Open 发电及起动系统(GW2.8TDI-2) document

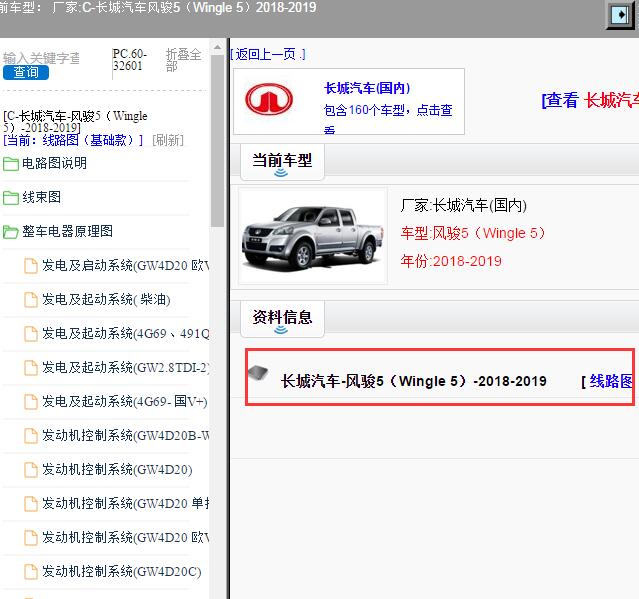(126, 368)
